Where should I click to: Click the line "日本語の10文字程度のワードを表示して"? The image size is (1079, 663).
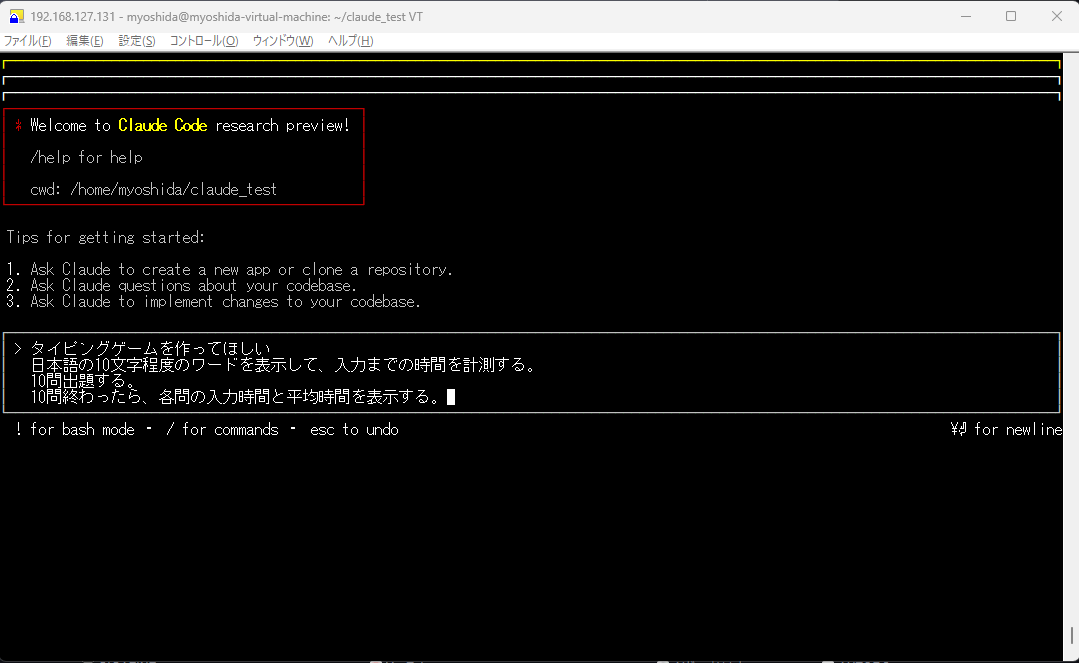pos(283,365)
